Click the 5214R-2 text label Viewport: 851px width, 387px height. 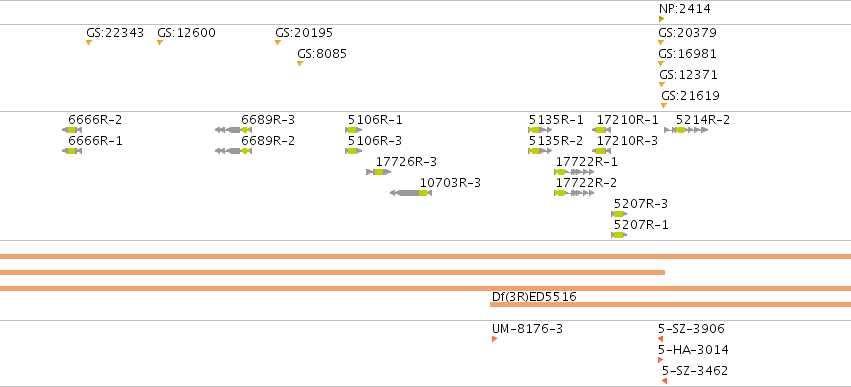point(703,120)
